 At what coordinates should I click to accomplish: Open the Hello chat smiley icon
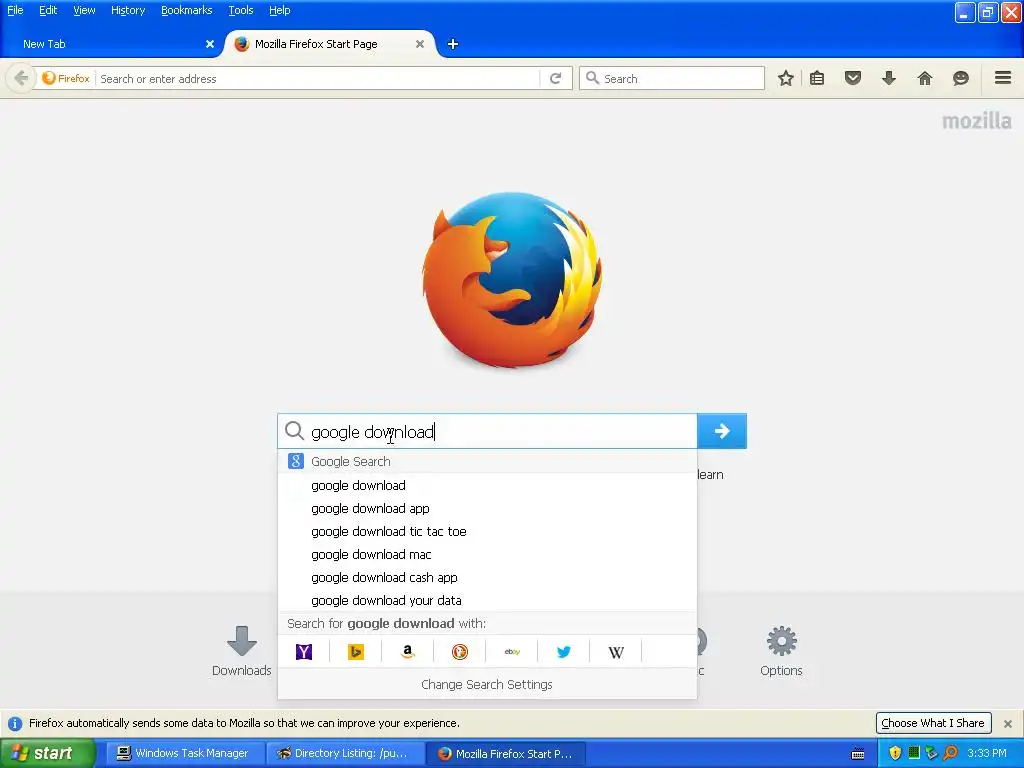click(x=961, y=78)
